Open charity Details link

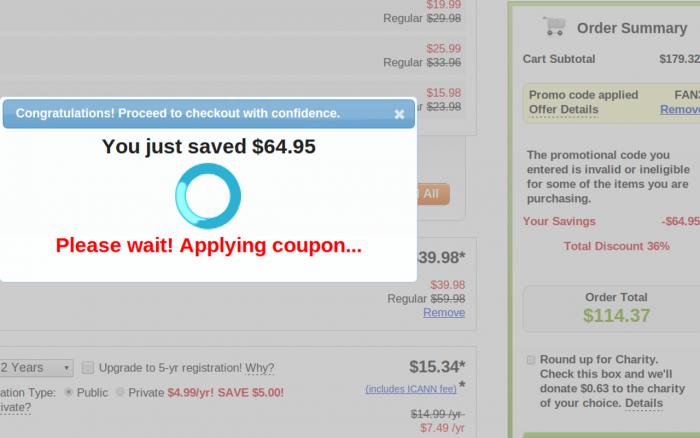[644, 403]
